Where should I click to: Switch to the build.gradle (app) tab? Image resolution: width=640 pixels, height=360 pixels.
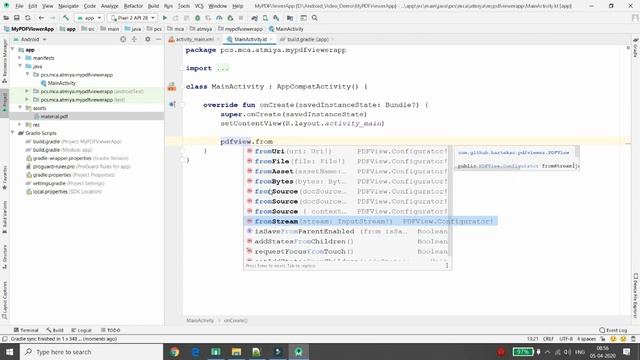click(307, 39)
